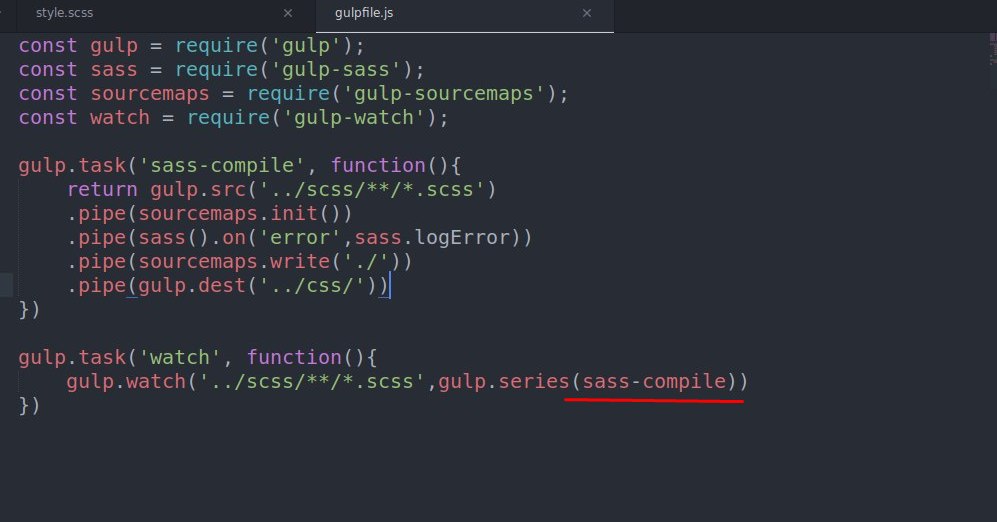
Task: Close the style.scss tab
Action: tap(288, 13)
